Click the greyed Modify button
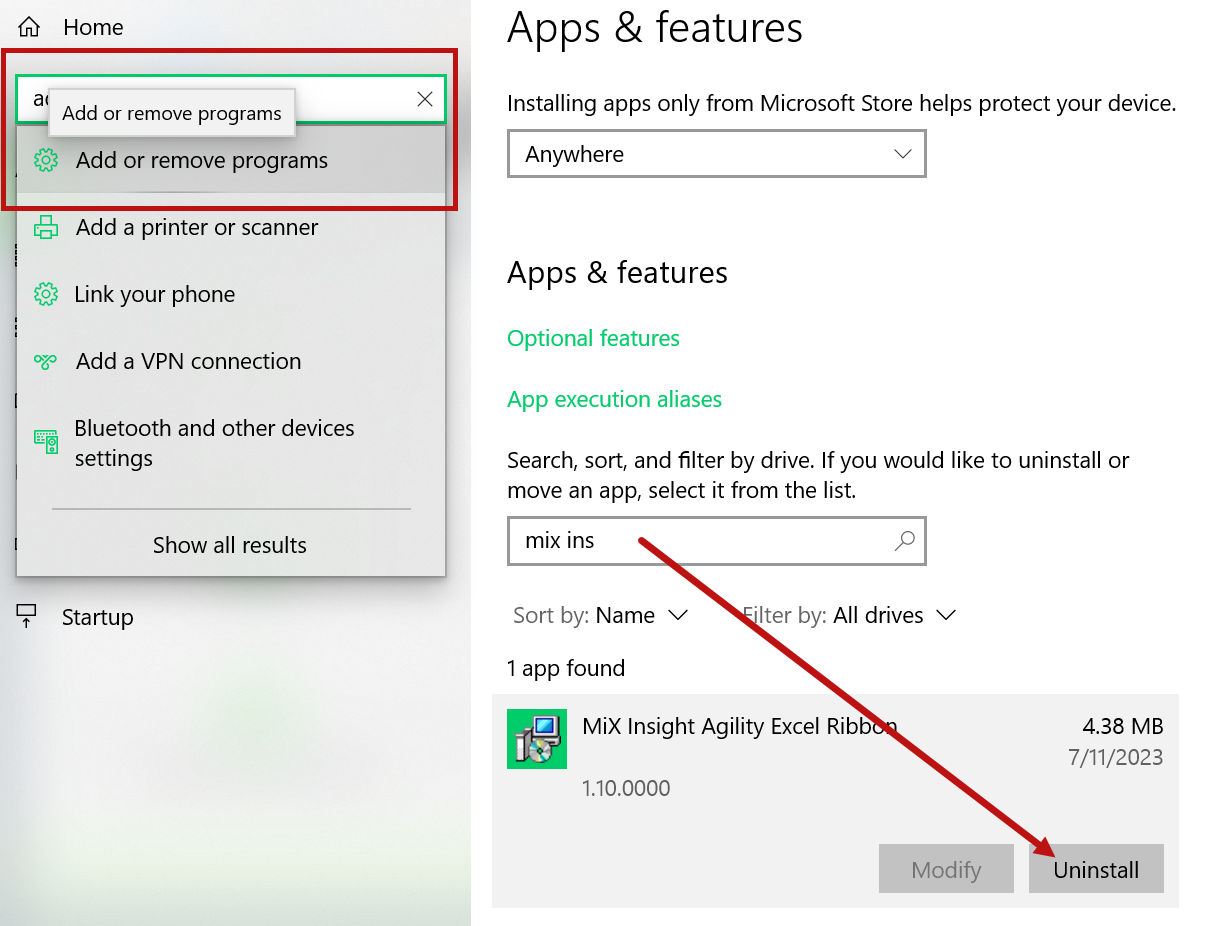 click(x=946, y=869)
